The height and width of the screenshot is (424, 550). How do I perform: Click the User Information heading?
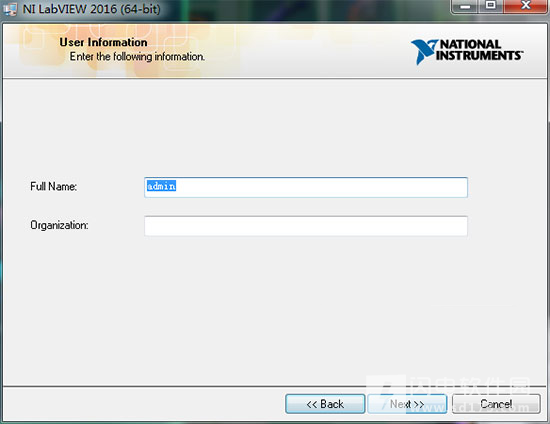tap(103, 42)
